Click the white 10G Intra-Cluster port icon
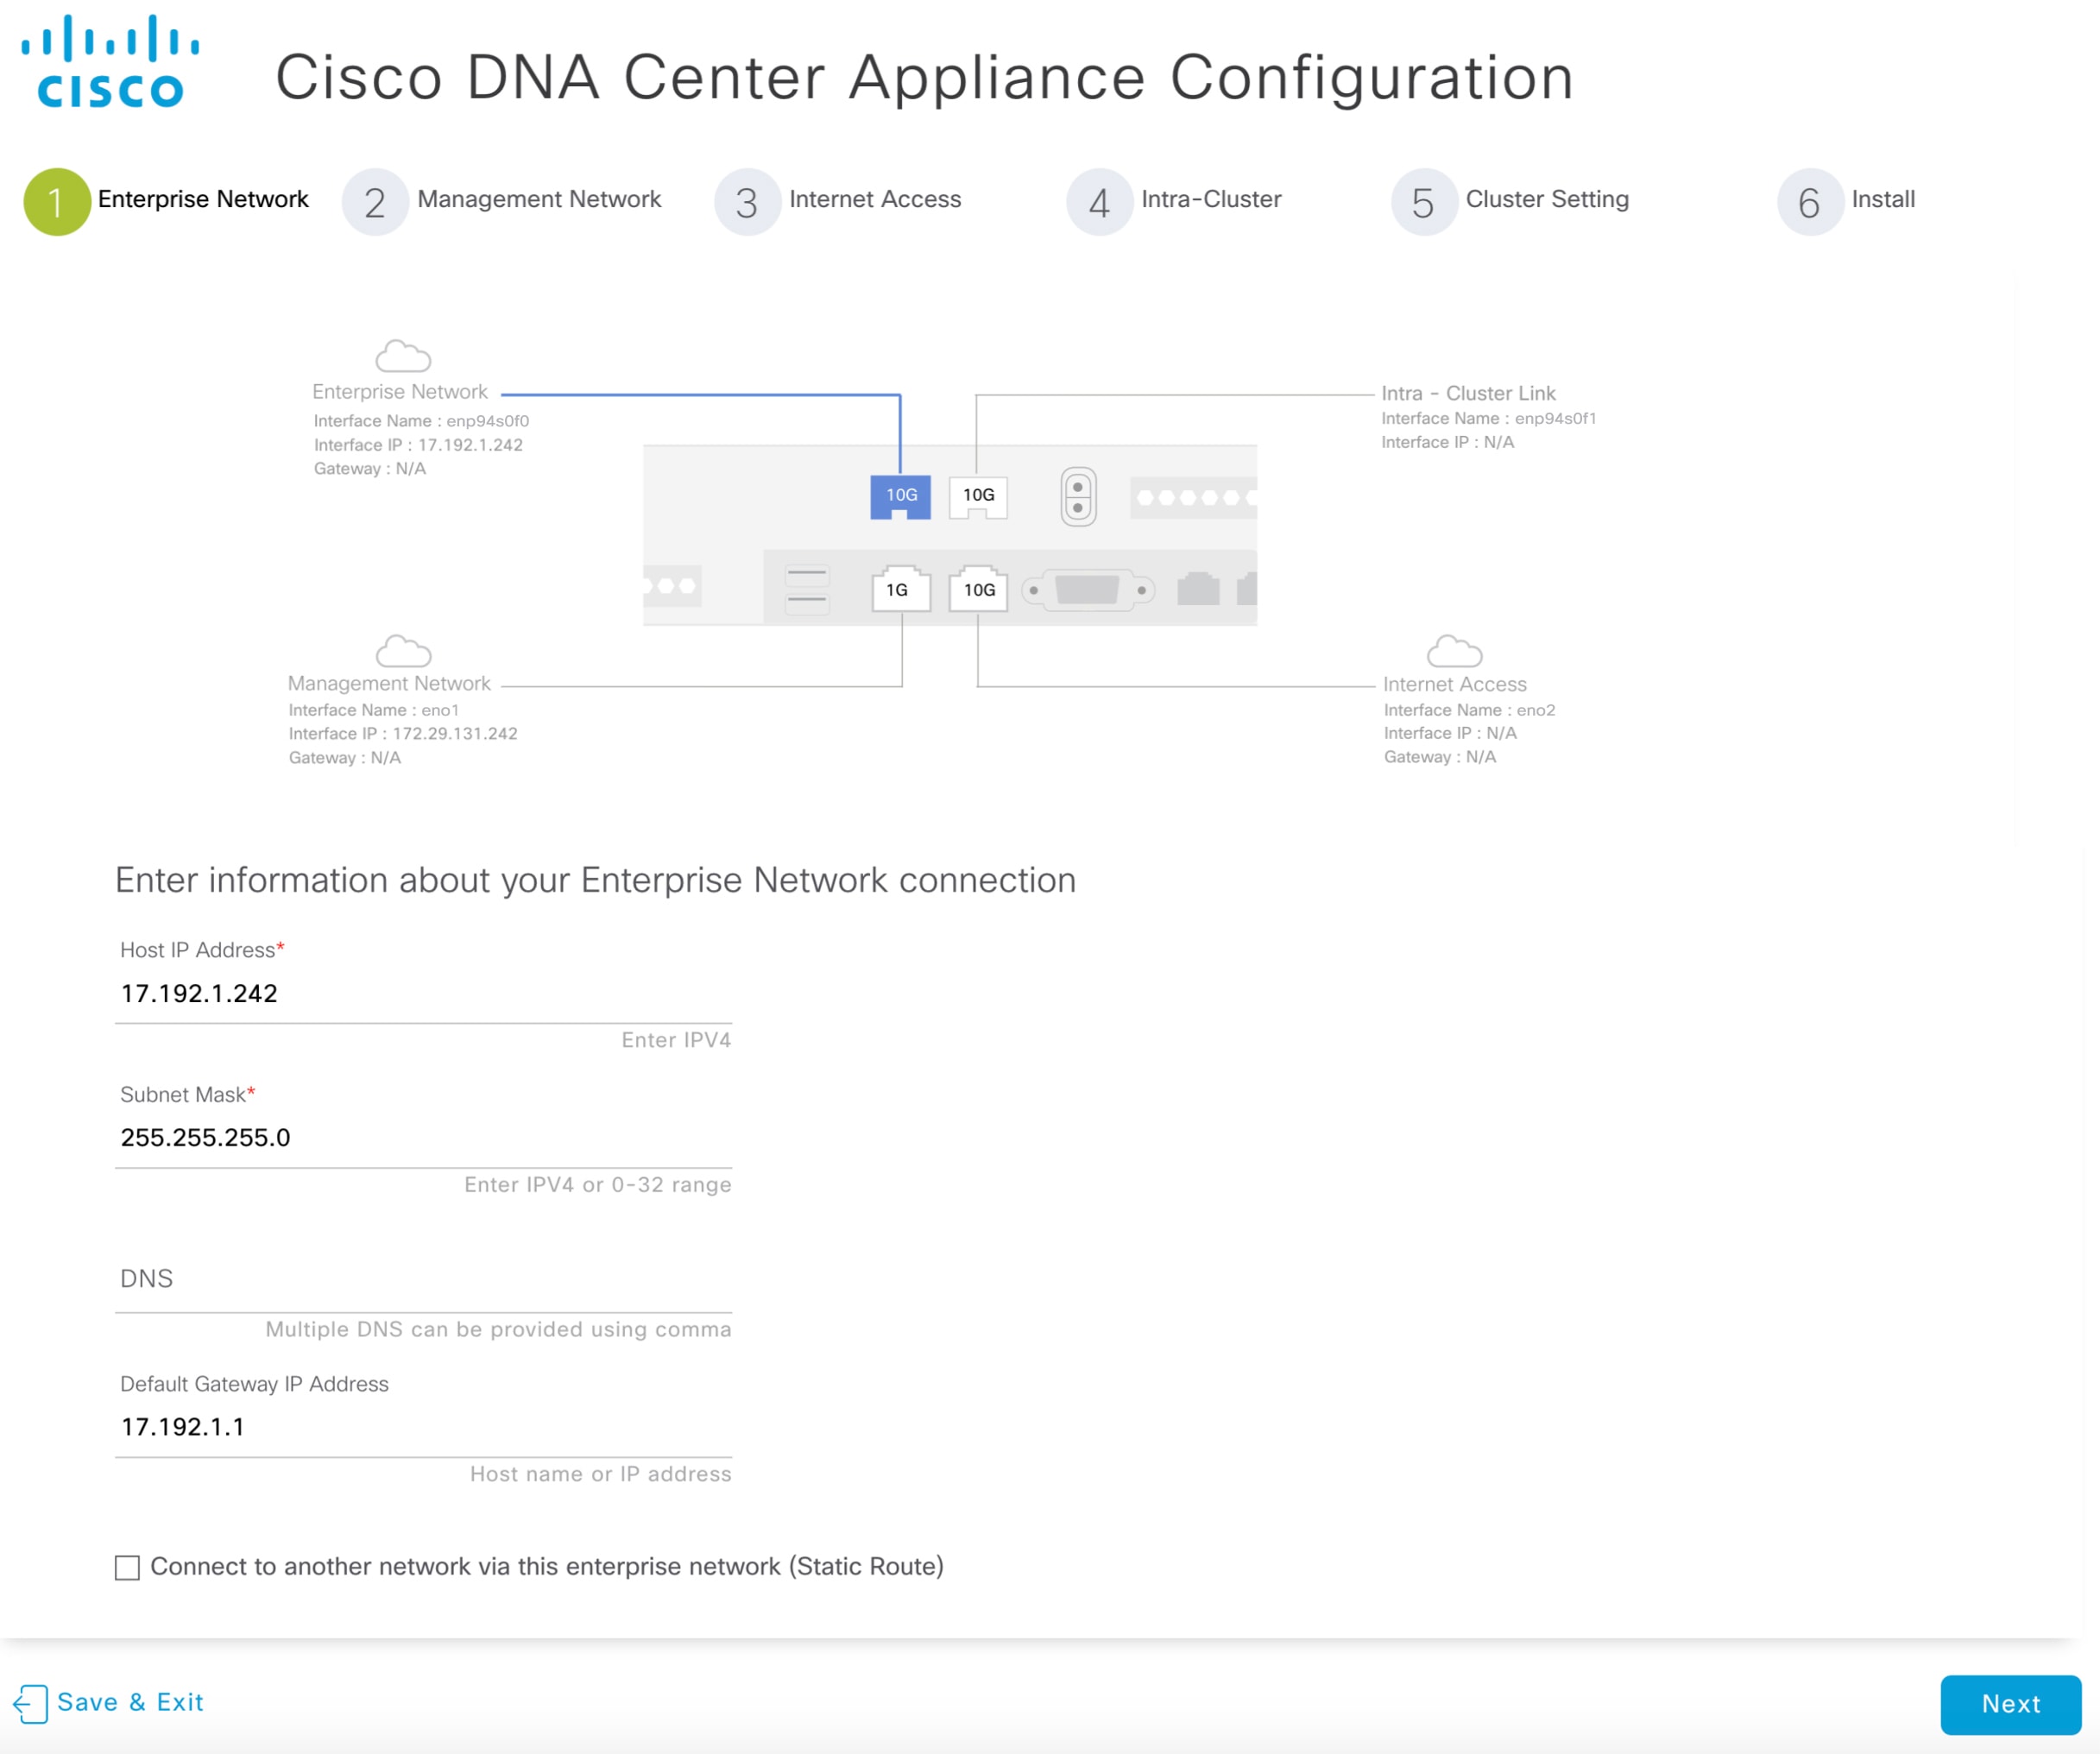The width and height of the screenshot is (2100, 1754). 978,496
